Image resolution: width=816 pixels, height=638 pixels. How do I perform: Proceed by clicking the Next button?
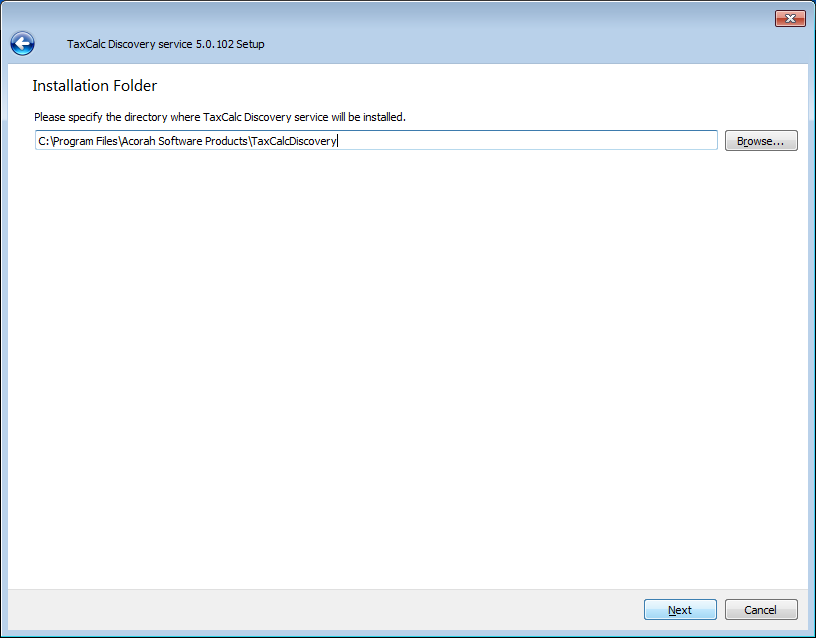click(680, 610)
